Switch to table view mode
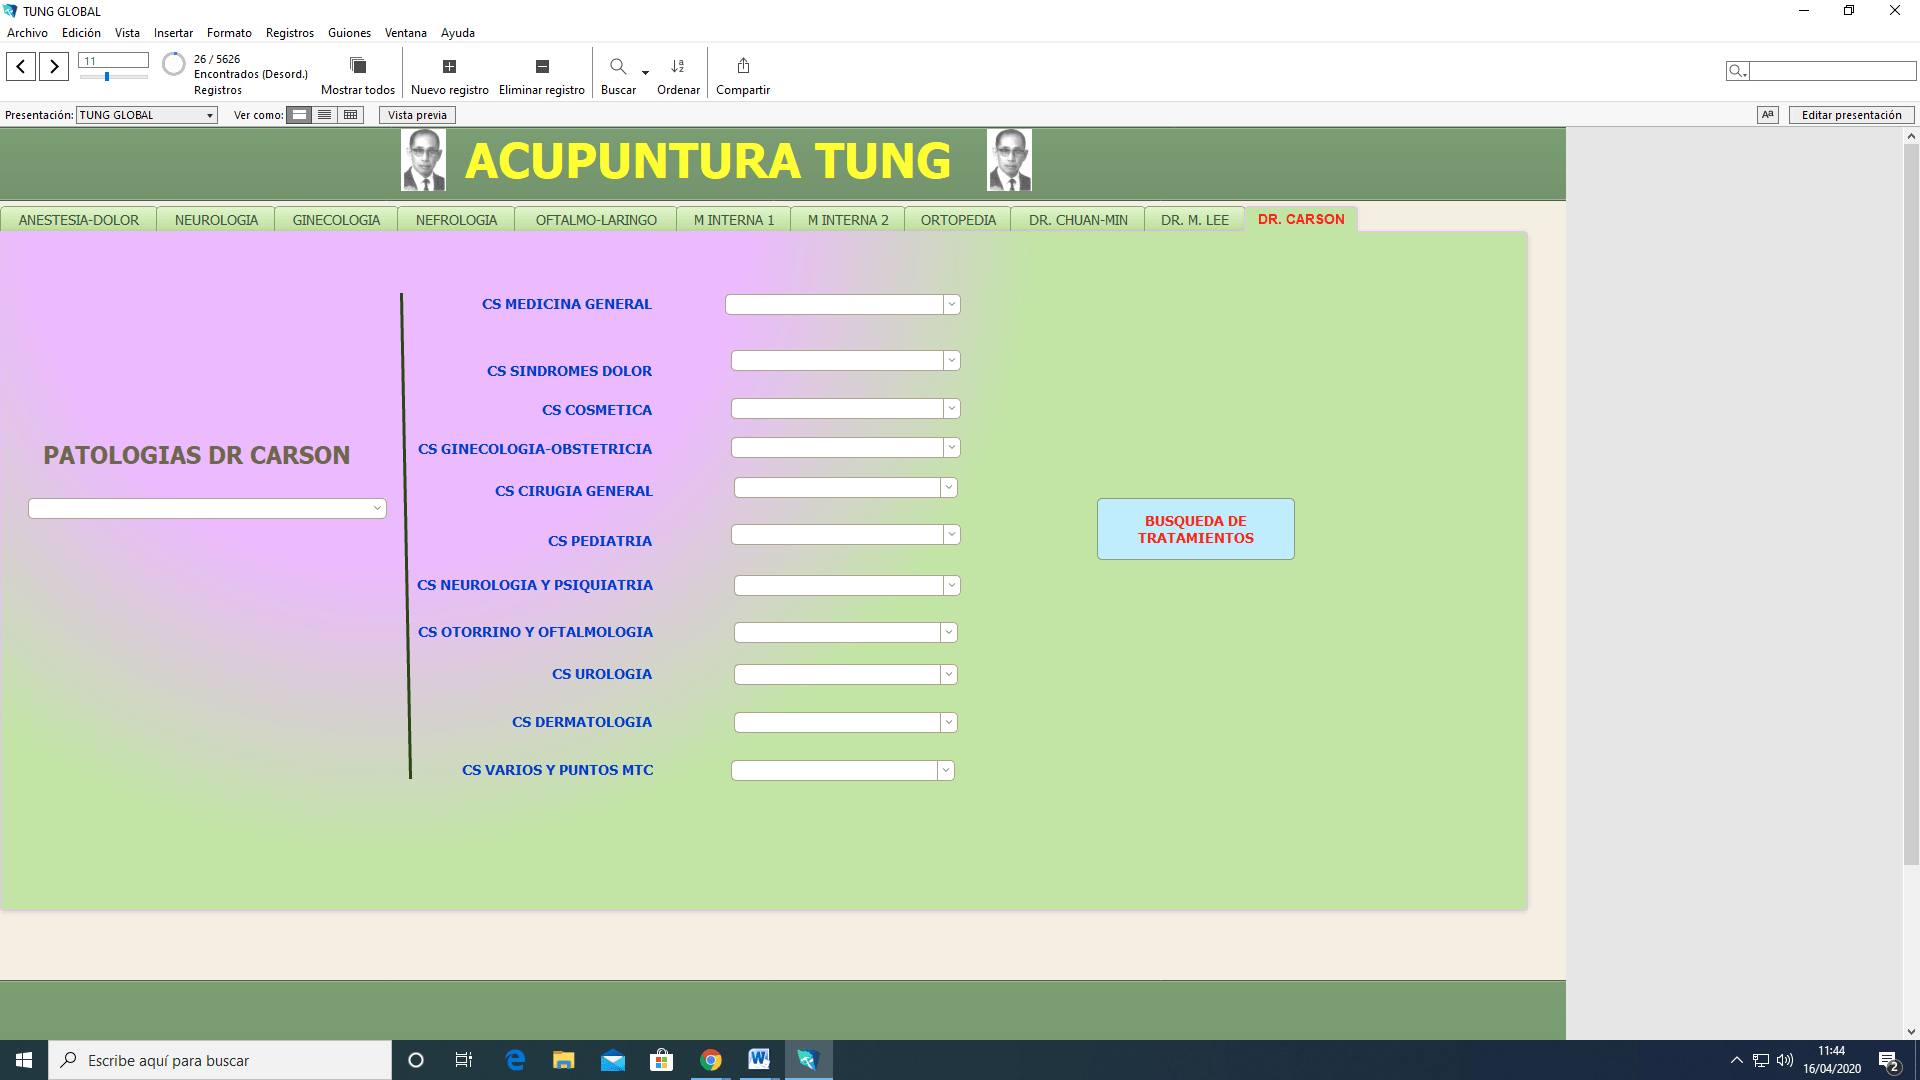 (350, 115)
